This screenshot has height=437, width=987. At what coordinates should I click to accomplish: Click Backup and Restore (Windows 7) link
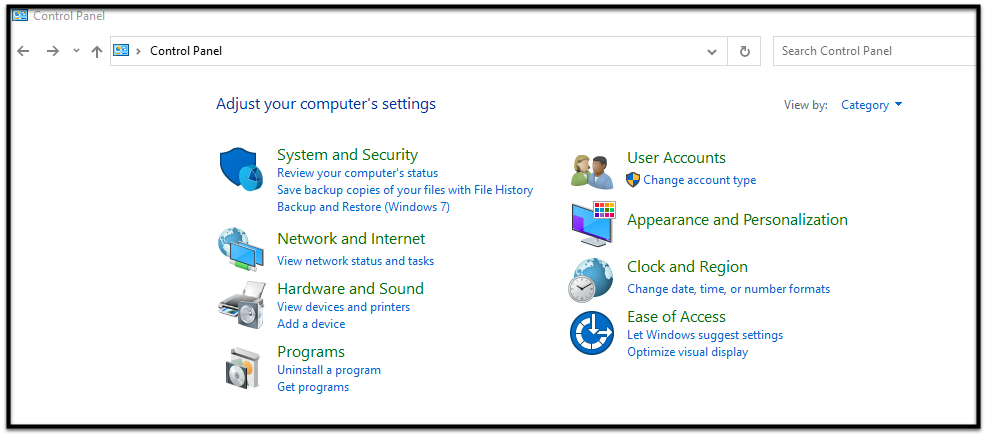(363, 207)
